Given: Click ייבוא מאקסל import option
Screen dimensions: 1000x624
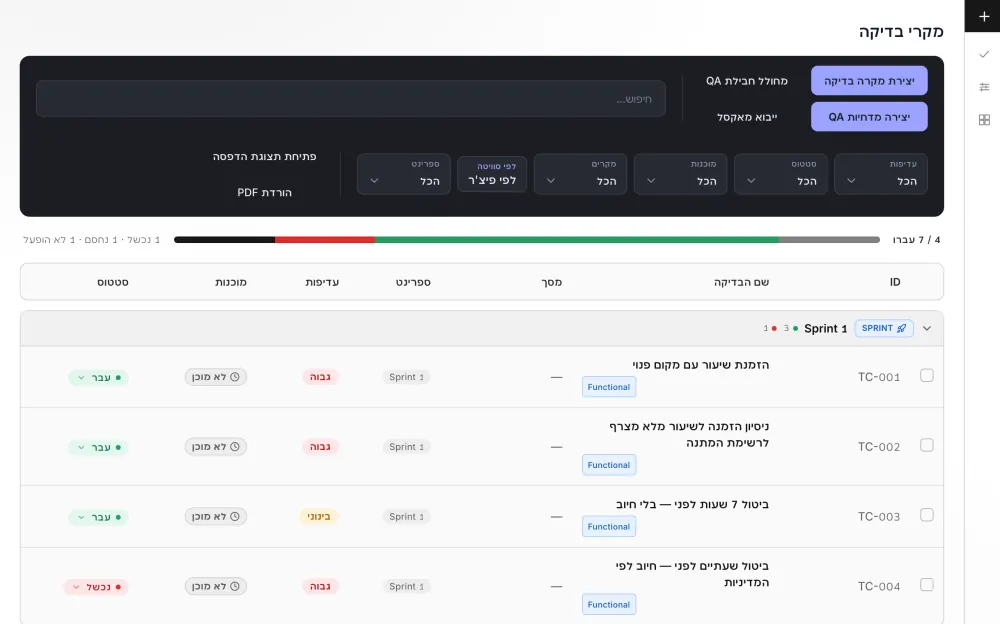Looking at the screenshot, I should click(747, 117).
